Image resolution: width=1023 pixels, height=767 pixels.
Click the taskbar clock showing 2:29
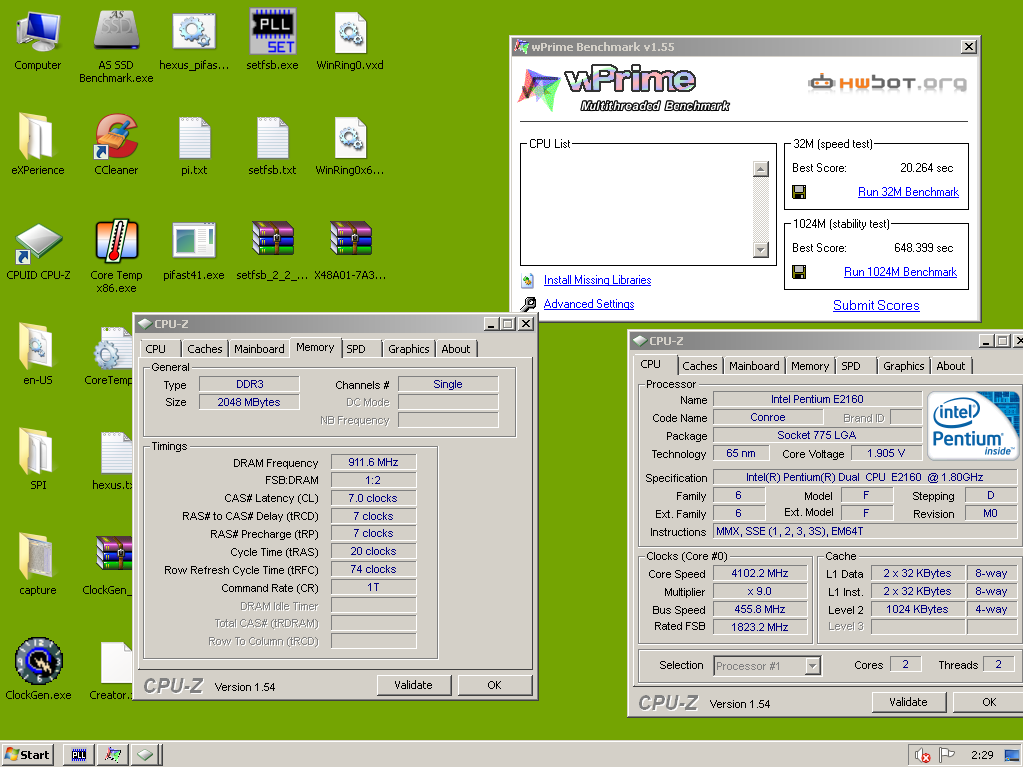click(x=982, y=755)
